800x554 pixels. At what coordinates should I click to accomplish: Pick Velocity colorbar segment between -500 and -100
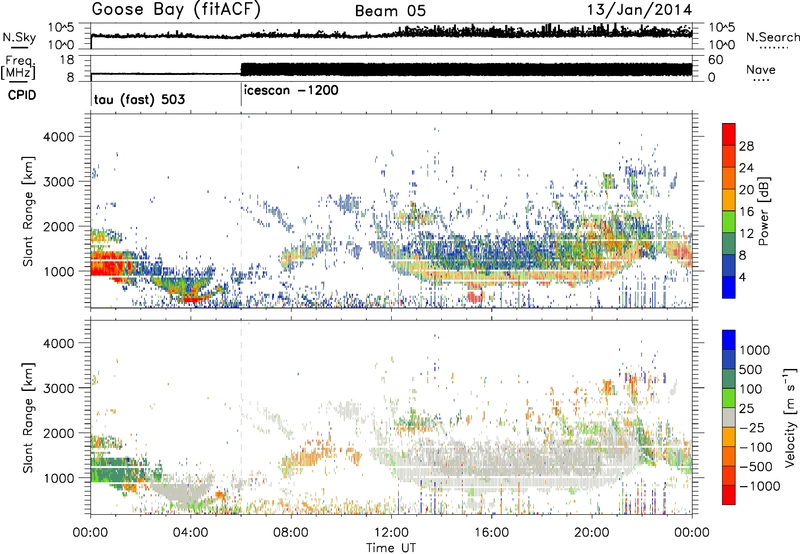(729, 456)
